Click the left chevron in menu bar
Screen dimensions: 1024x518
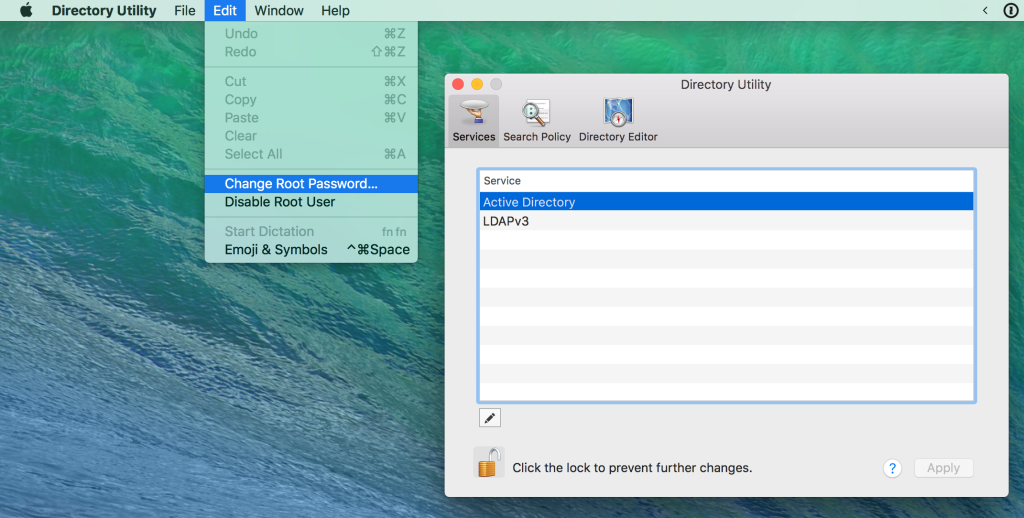[985, 10]
